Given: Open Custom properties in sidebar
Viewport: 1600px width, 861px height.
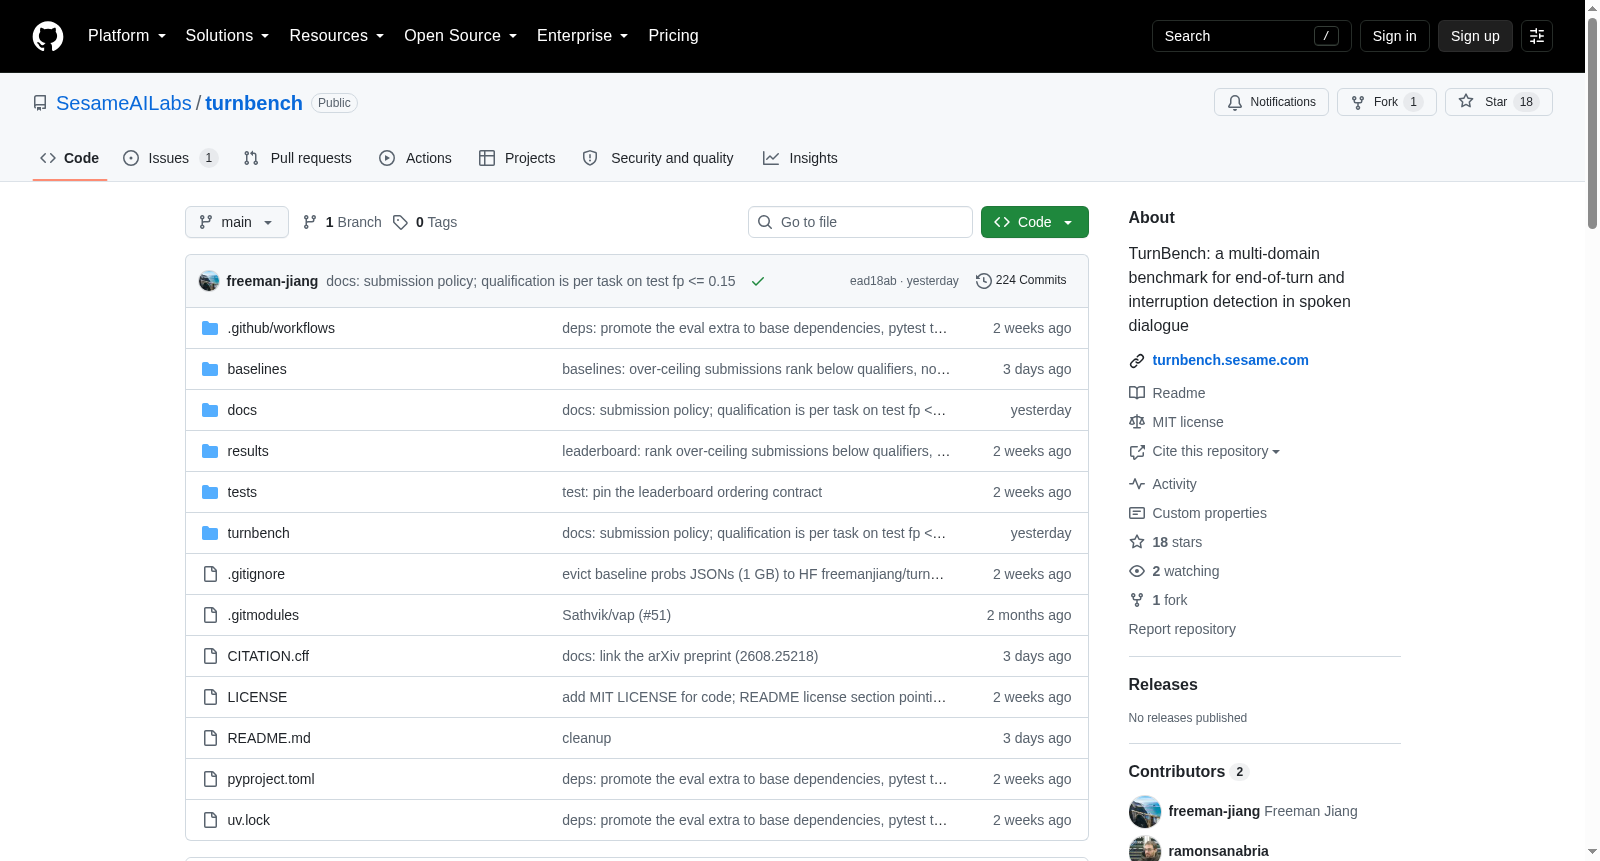Looking at the screenshot, I should point(1198,513).
